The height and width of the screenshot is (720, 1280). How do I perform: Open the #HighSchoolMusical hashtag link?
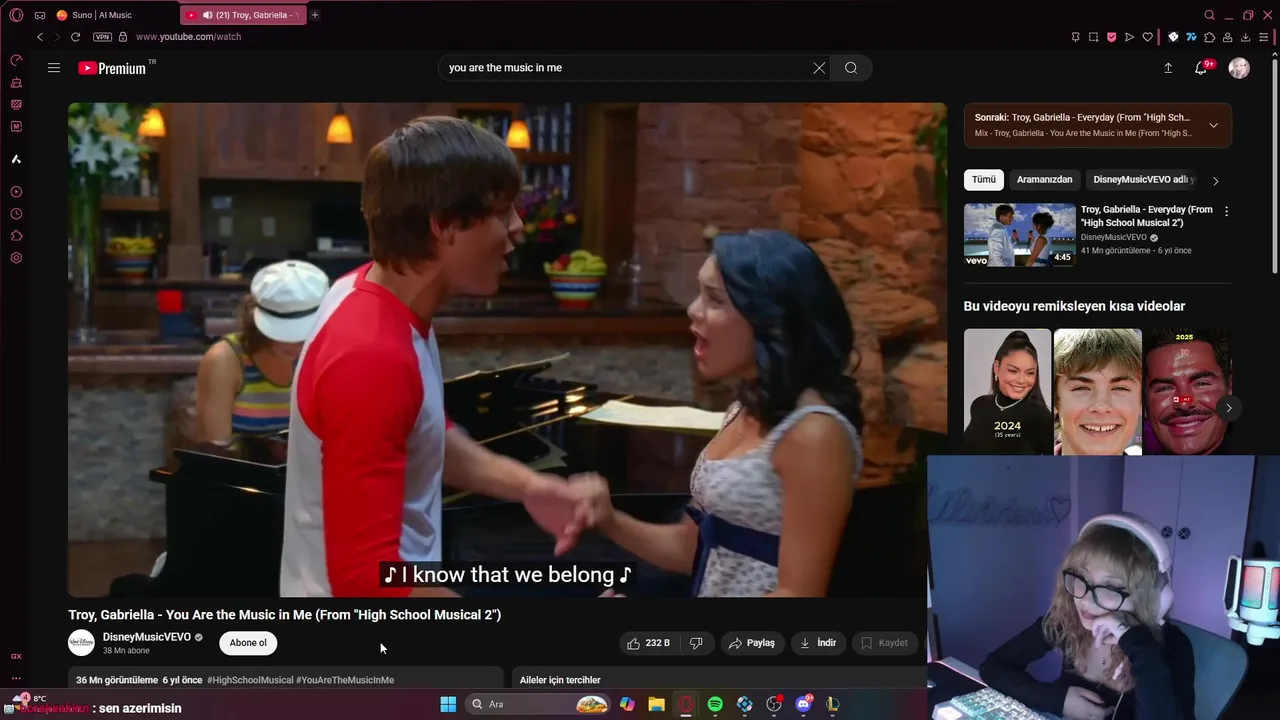250,680
